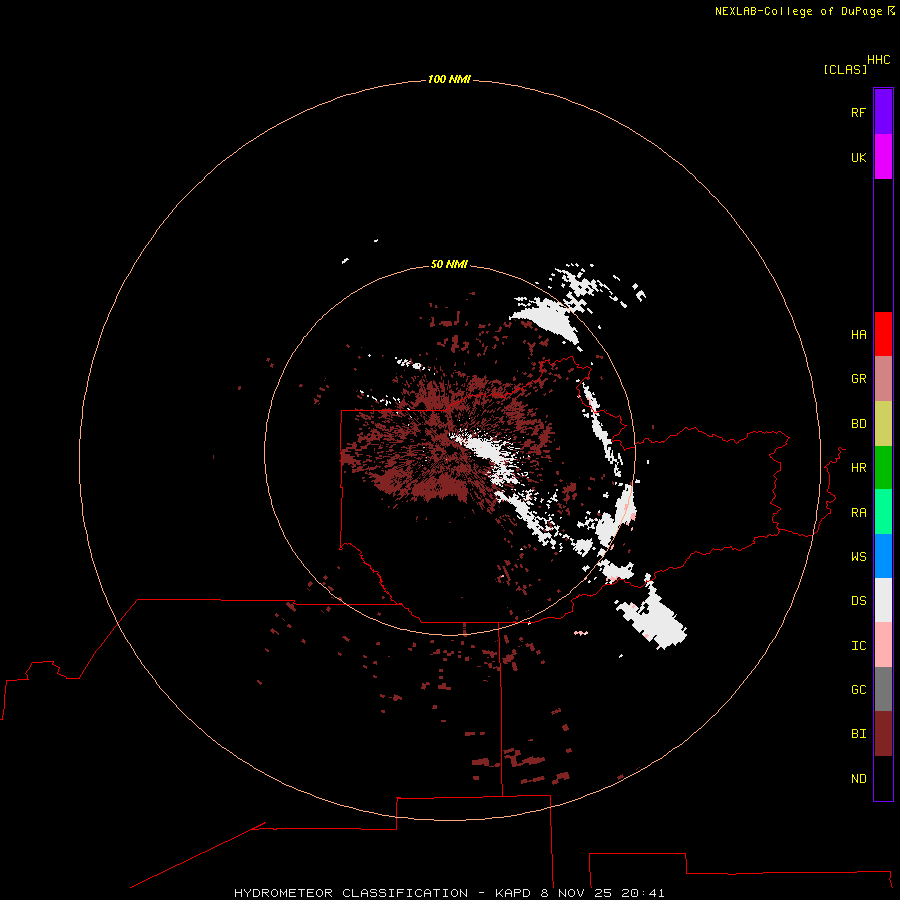Pick the HR green legend swatch
The width and height of the screenshot is (900, 900).
(883, 467)
